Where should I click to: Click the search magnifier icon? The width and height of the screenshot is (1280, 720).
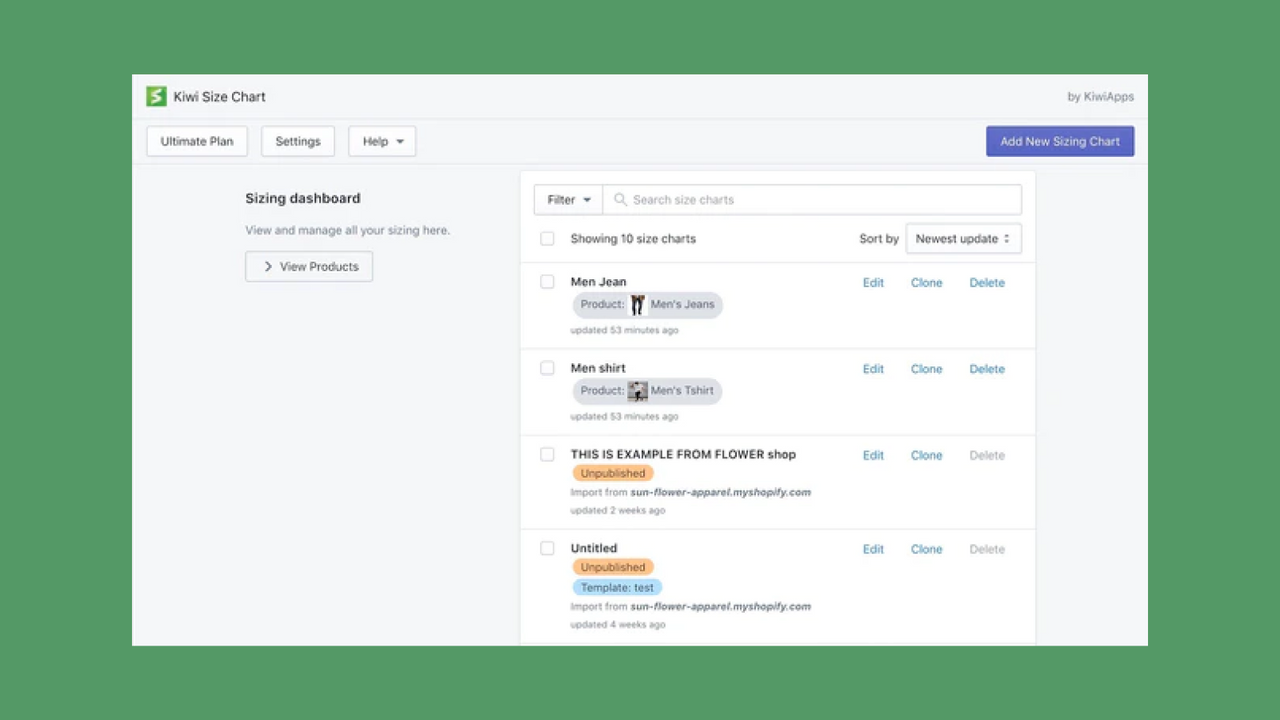click(x=620, y=200)
